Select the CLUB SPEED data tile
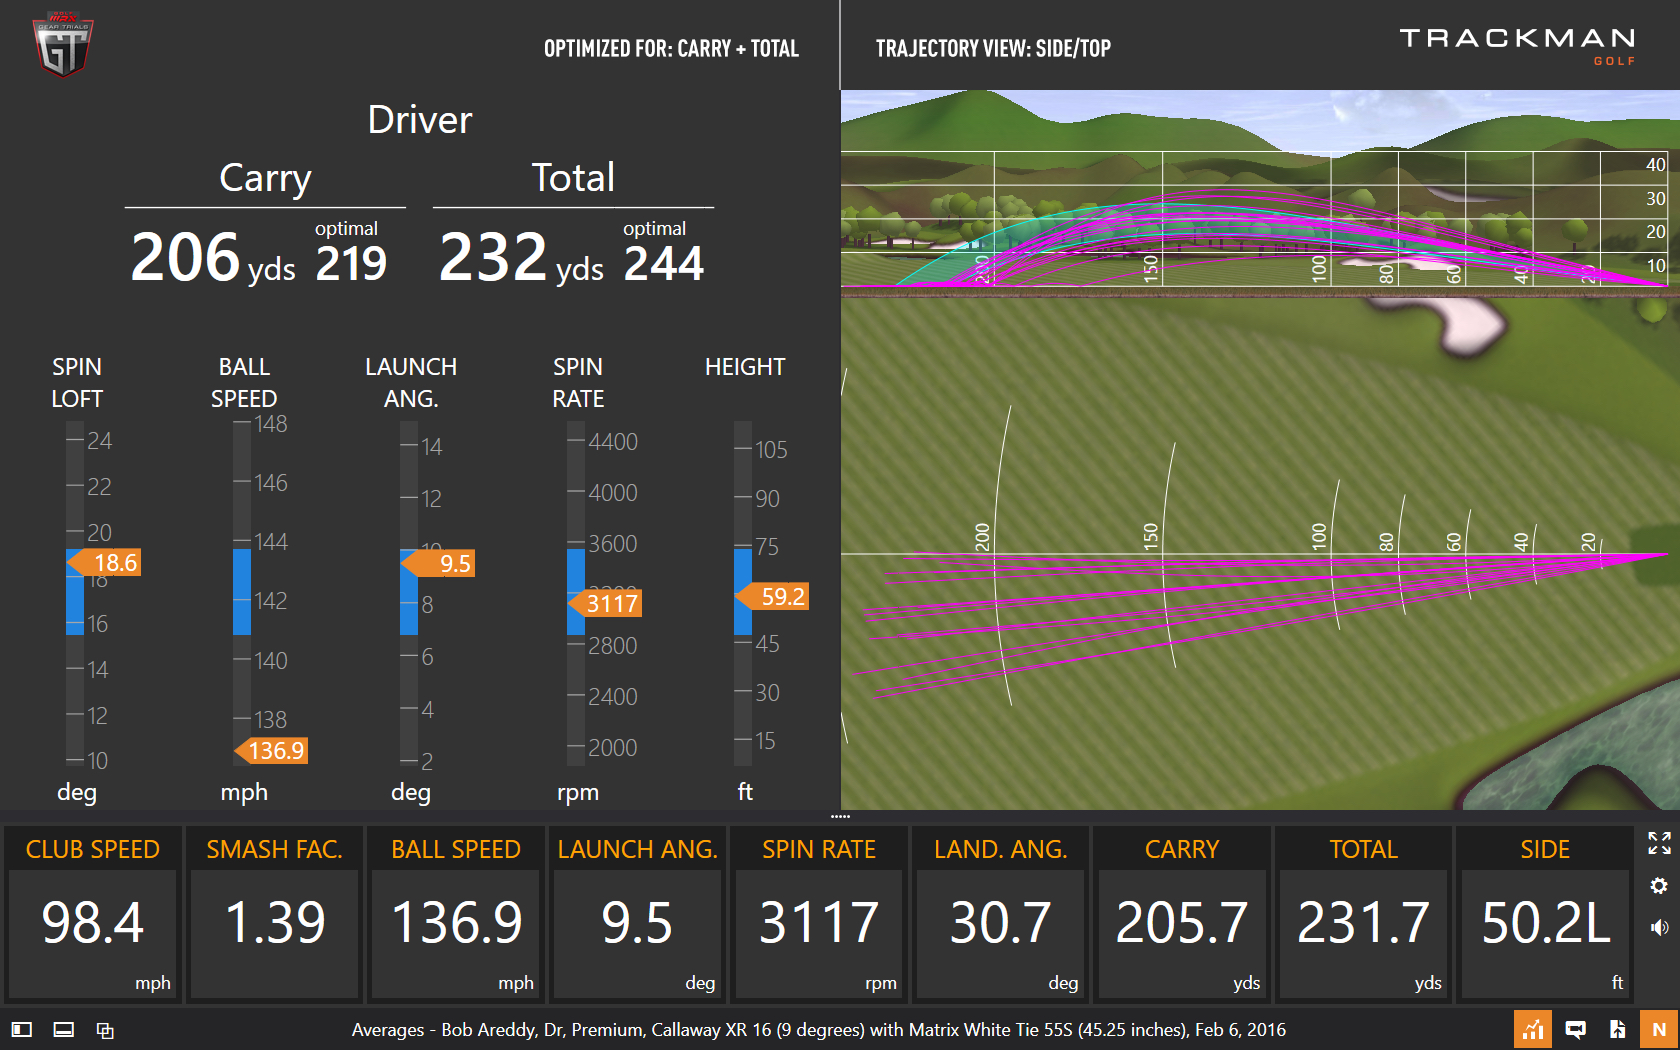Viewport: 1680px width, 1050px height. (92, 913)
